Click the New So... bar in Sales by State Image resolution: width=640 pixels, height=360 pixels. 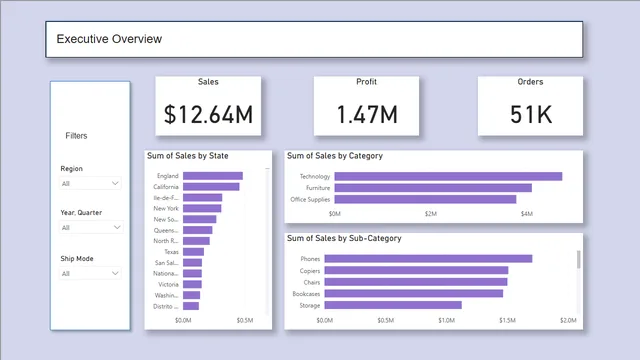pyautogui.click(x=200, y=219)
